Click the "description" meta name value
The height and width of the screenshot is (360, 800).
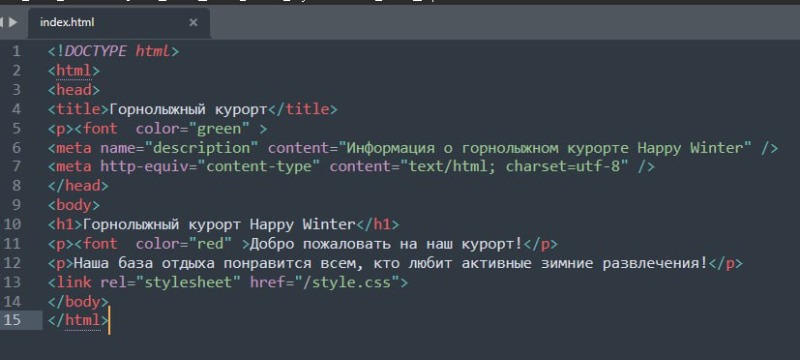202,148
